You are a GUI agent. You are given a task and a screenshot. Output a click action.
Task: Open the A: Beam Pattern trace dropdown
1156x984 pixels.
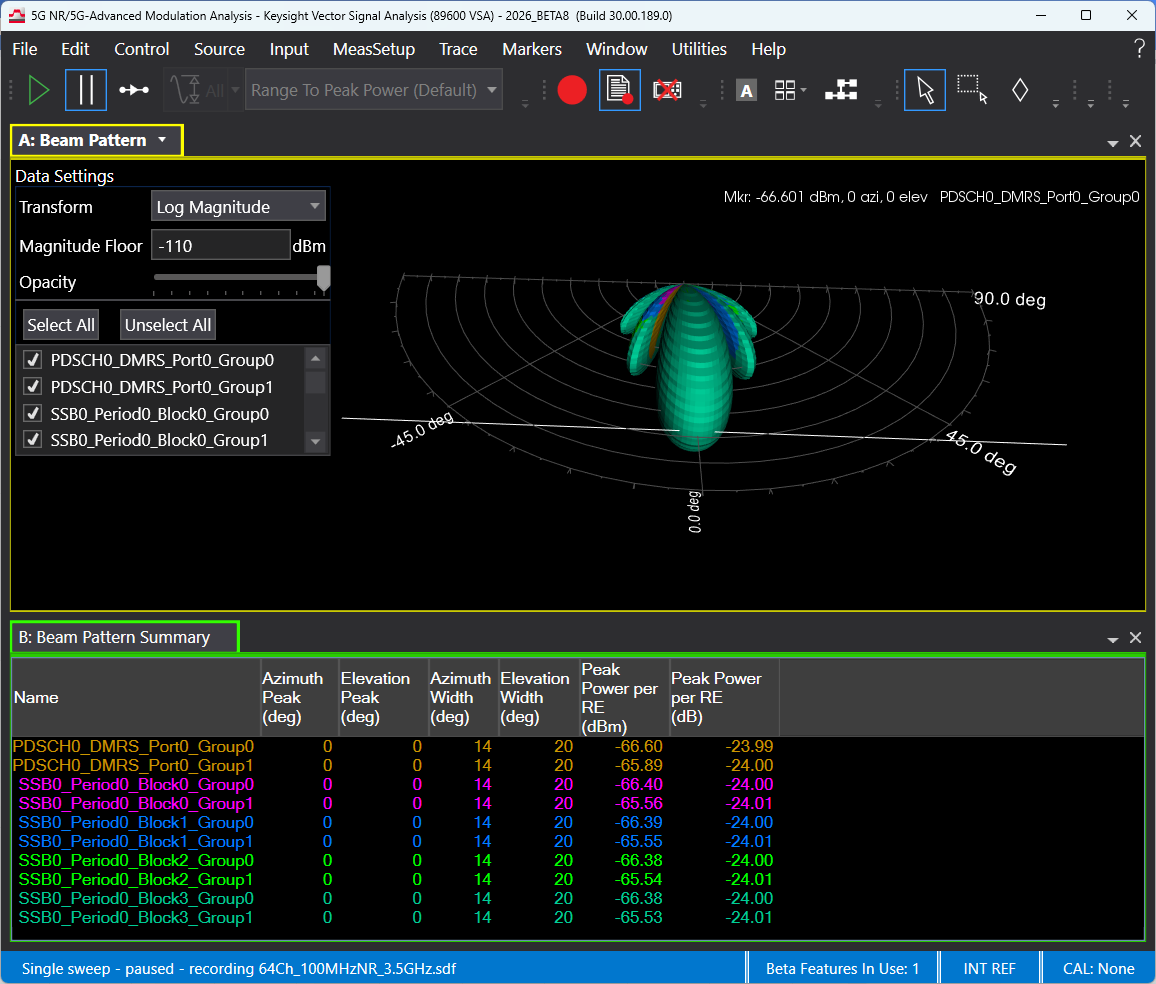(162, 140)
